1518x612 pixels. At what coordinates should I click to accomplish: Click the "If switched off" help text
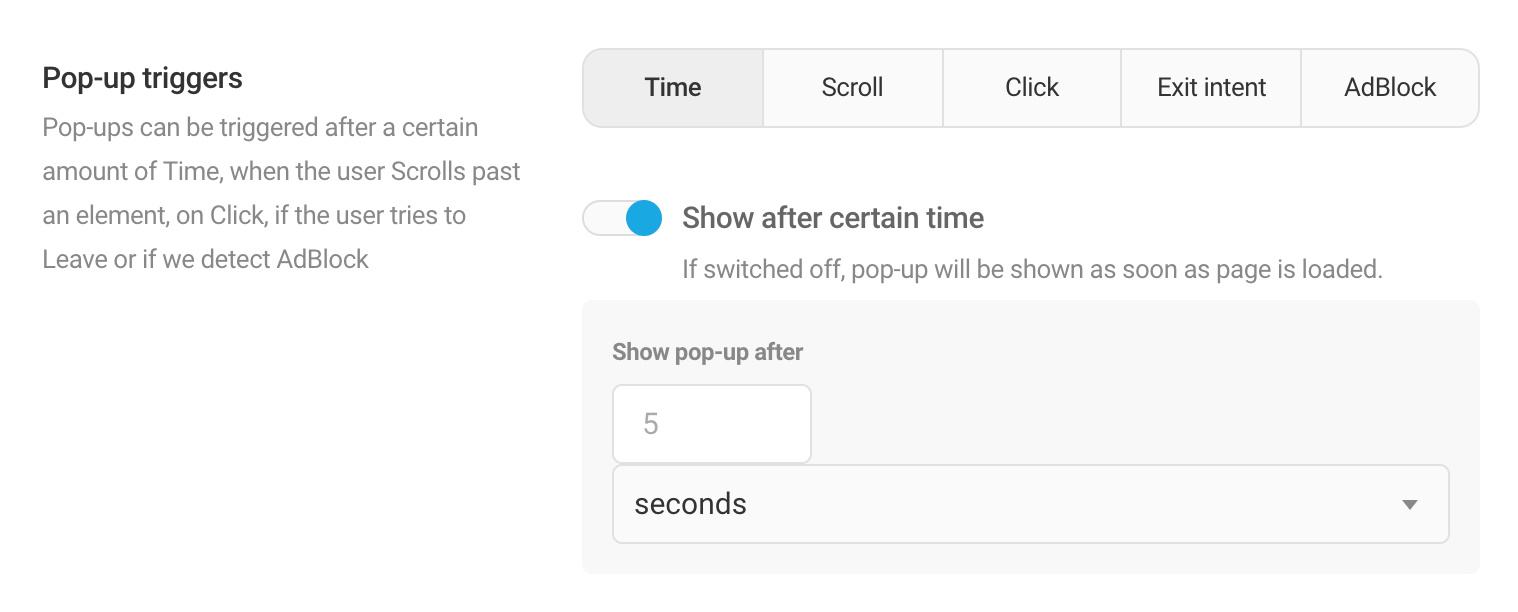click(x=1032, y=269)
